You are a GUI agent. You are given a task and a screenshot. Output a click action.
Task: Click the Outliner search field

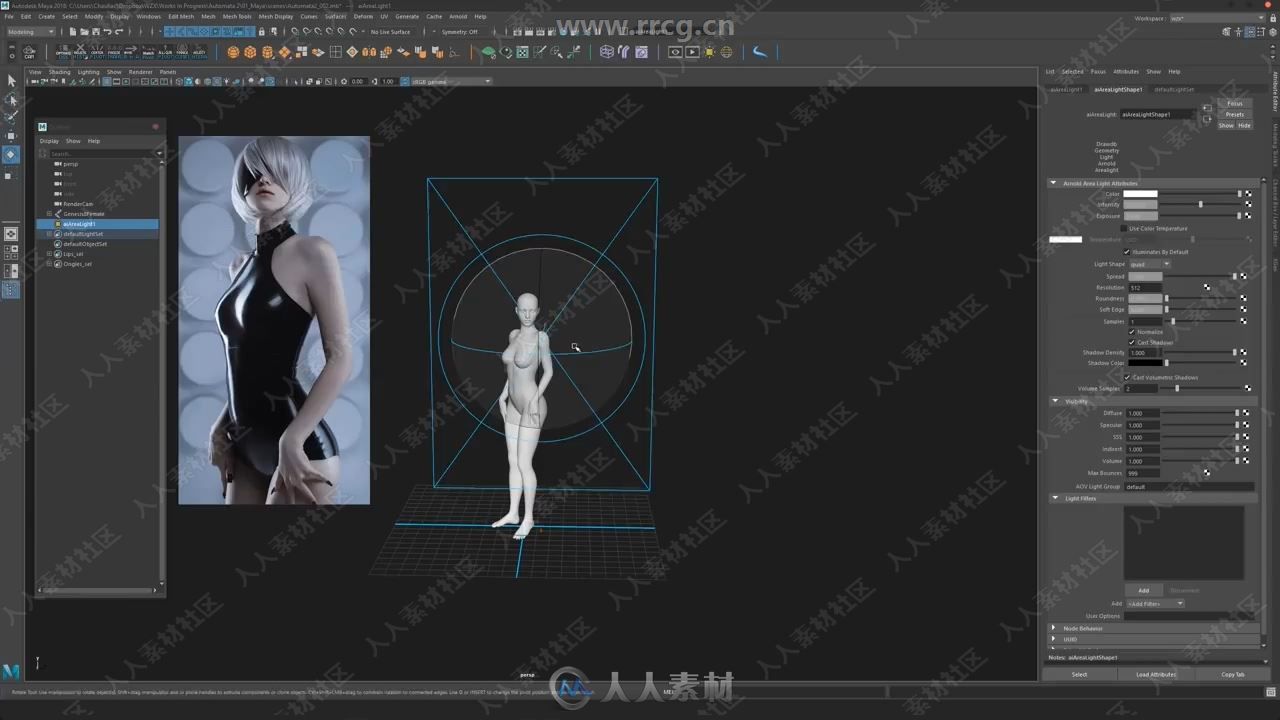pyautogui.click(x=100, y=153)
